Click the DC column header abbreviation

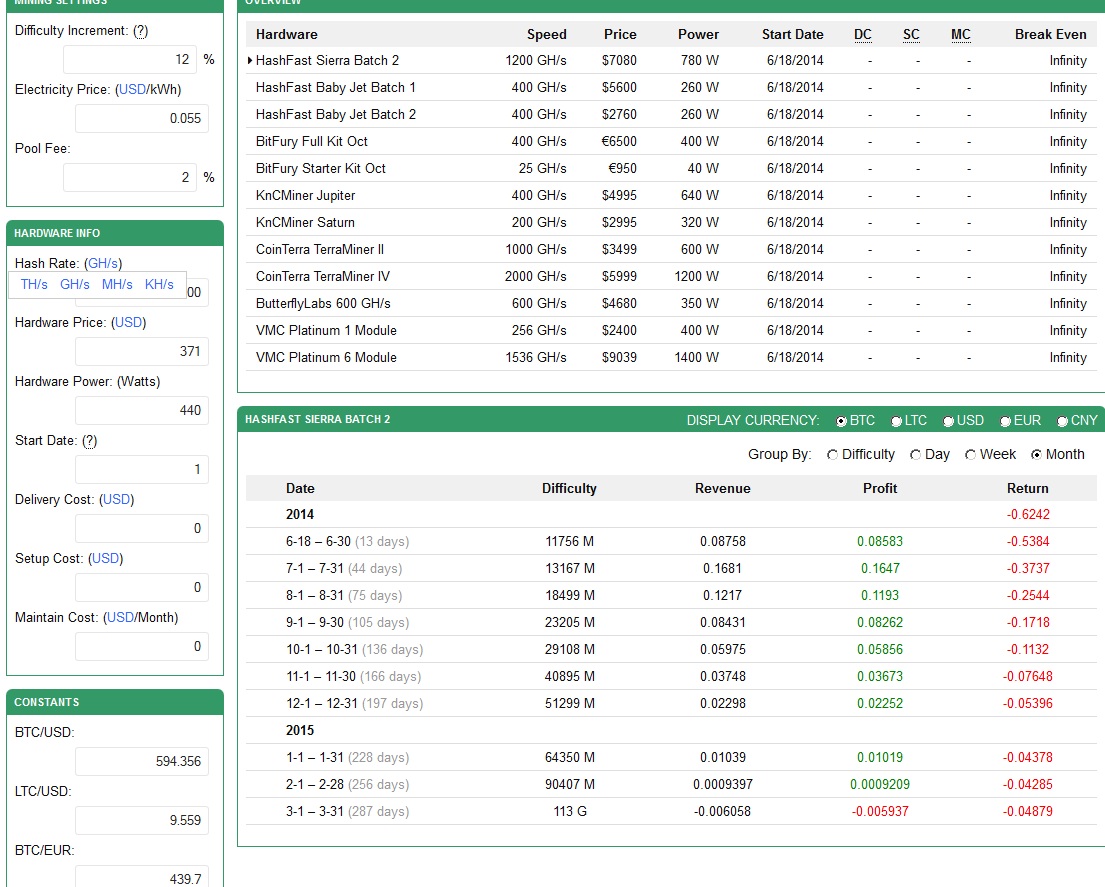point(863,35)
